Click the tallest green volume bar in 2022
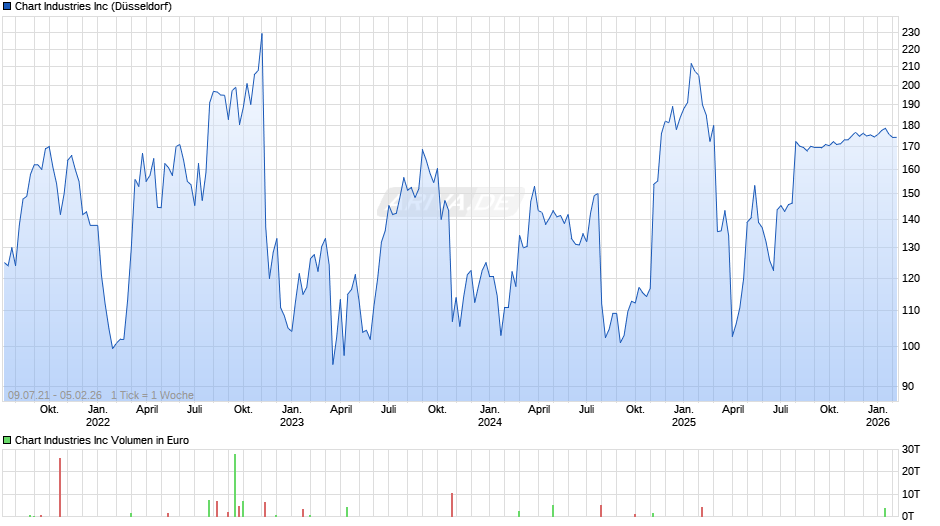Screen dimensions: 940x526 [235, 485]
